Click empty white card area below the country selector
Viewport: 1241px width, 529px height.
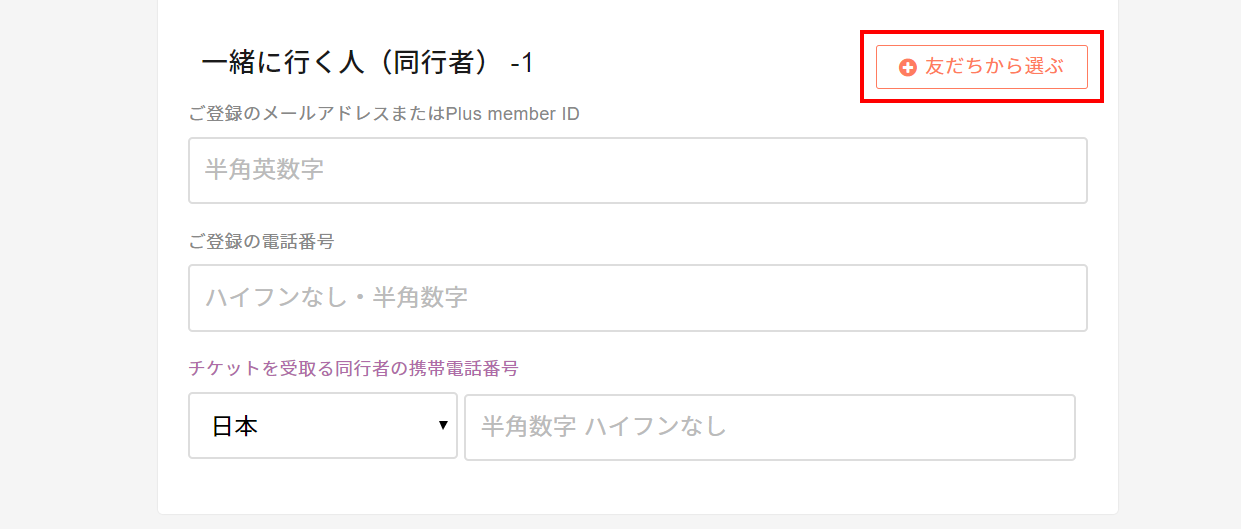point(638,488)
